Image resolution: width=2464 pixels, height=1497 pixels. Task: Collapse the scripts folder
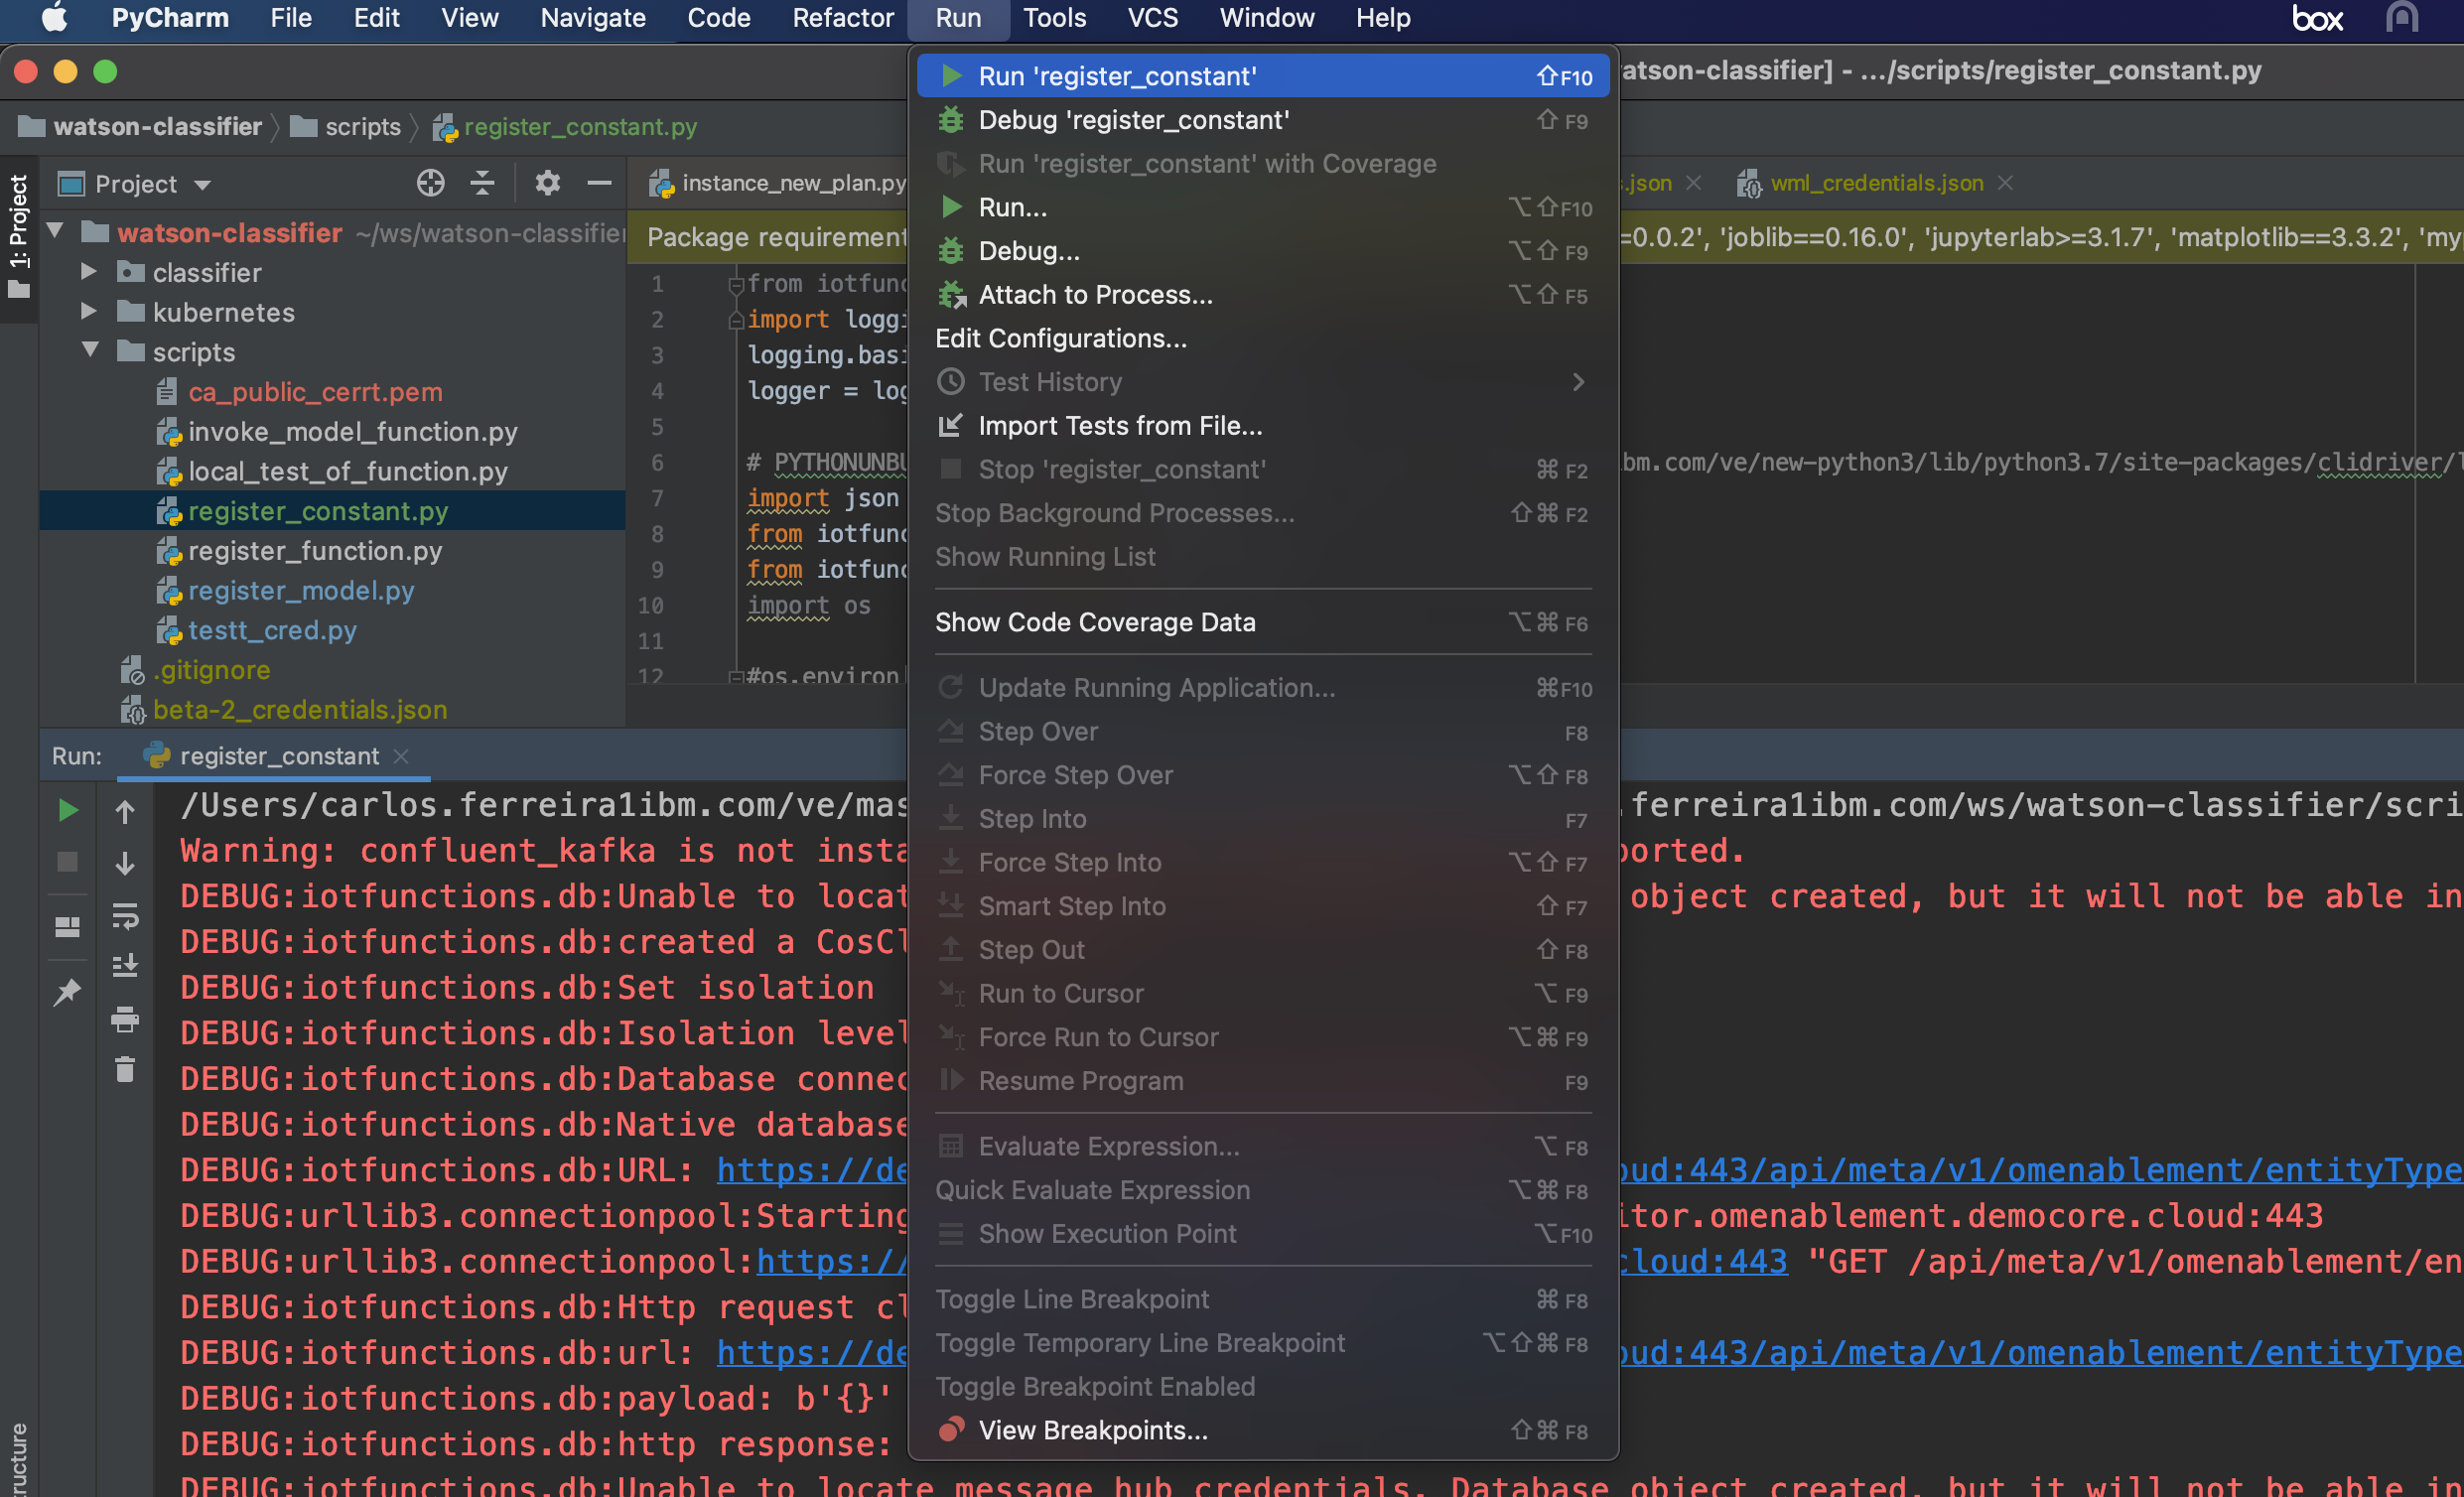click(x=90, y=351)
